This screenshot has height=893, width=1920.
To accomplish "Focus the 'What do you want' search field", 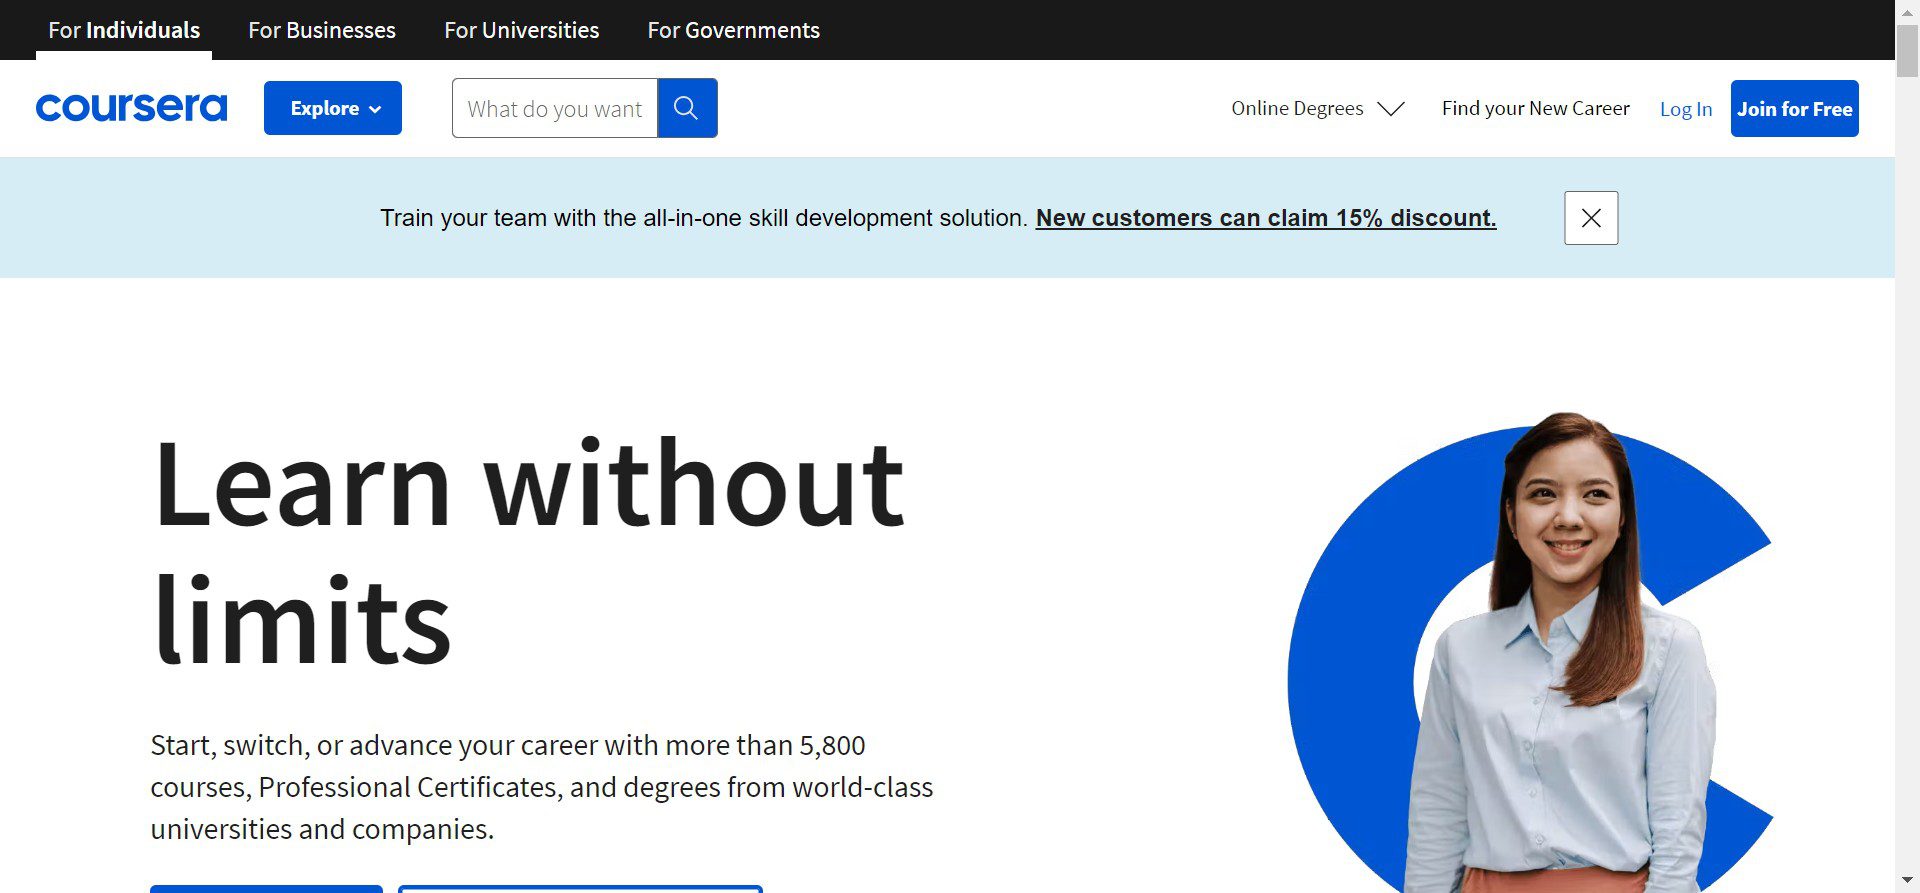I will point(555,108).
